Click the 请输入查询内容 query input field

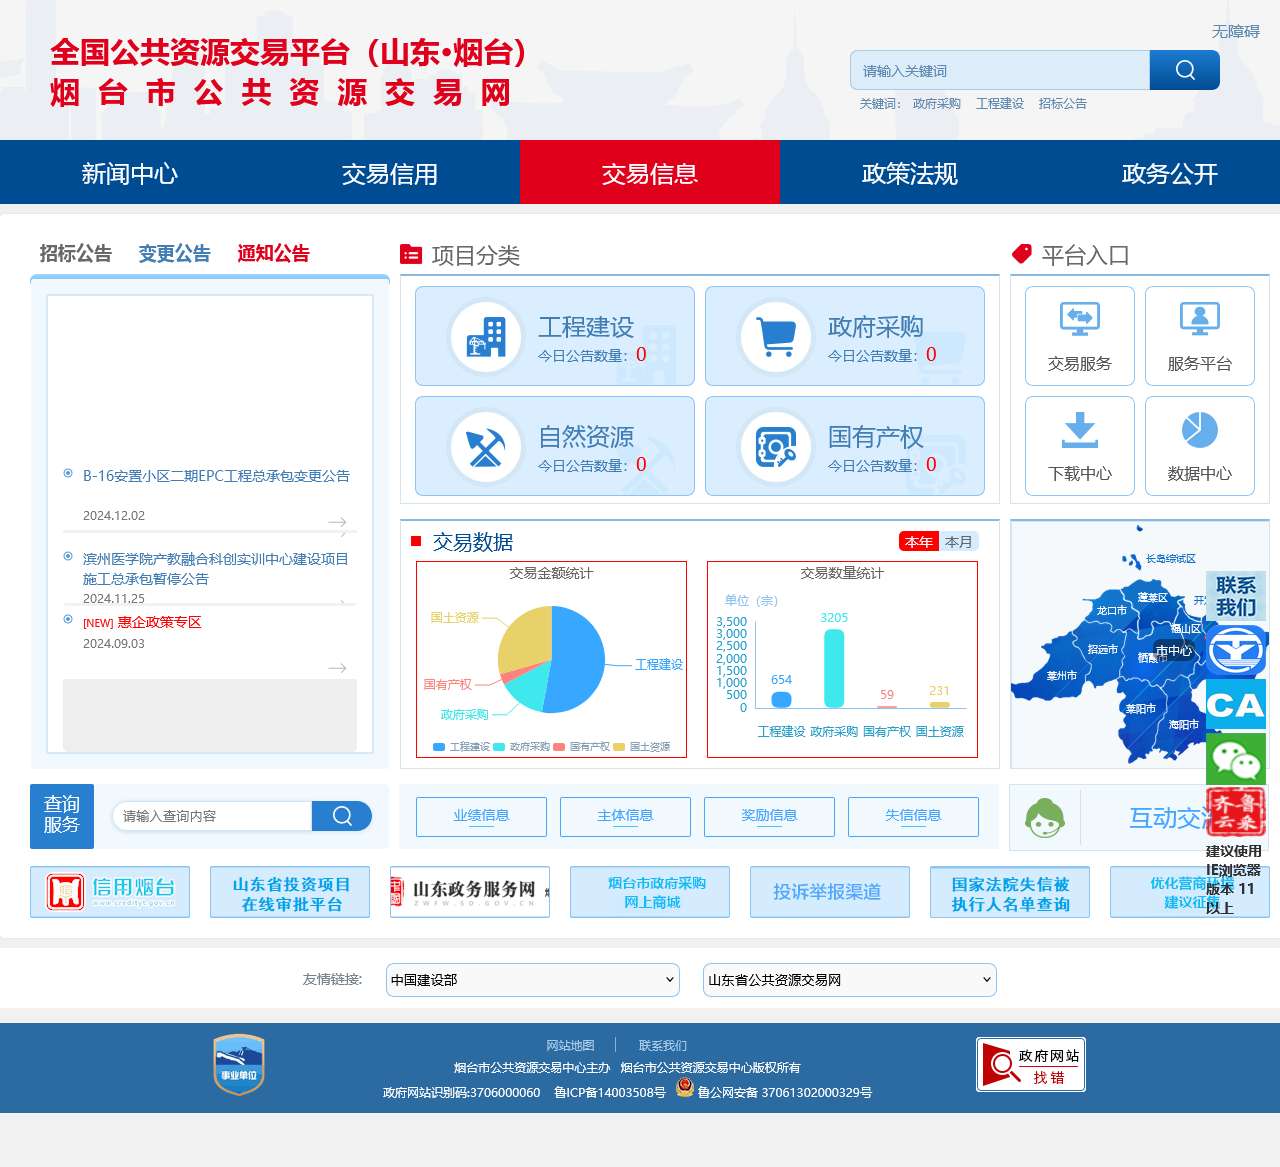pyautogui.click(x=213, y=816)
